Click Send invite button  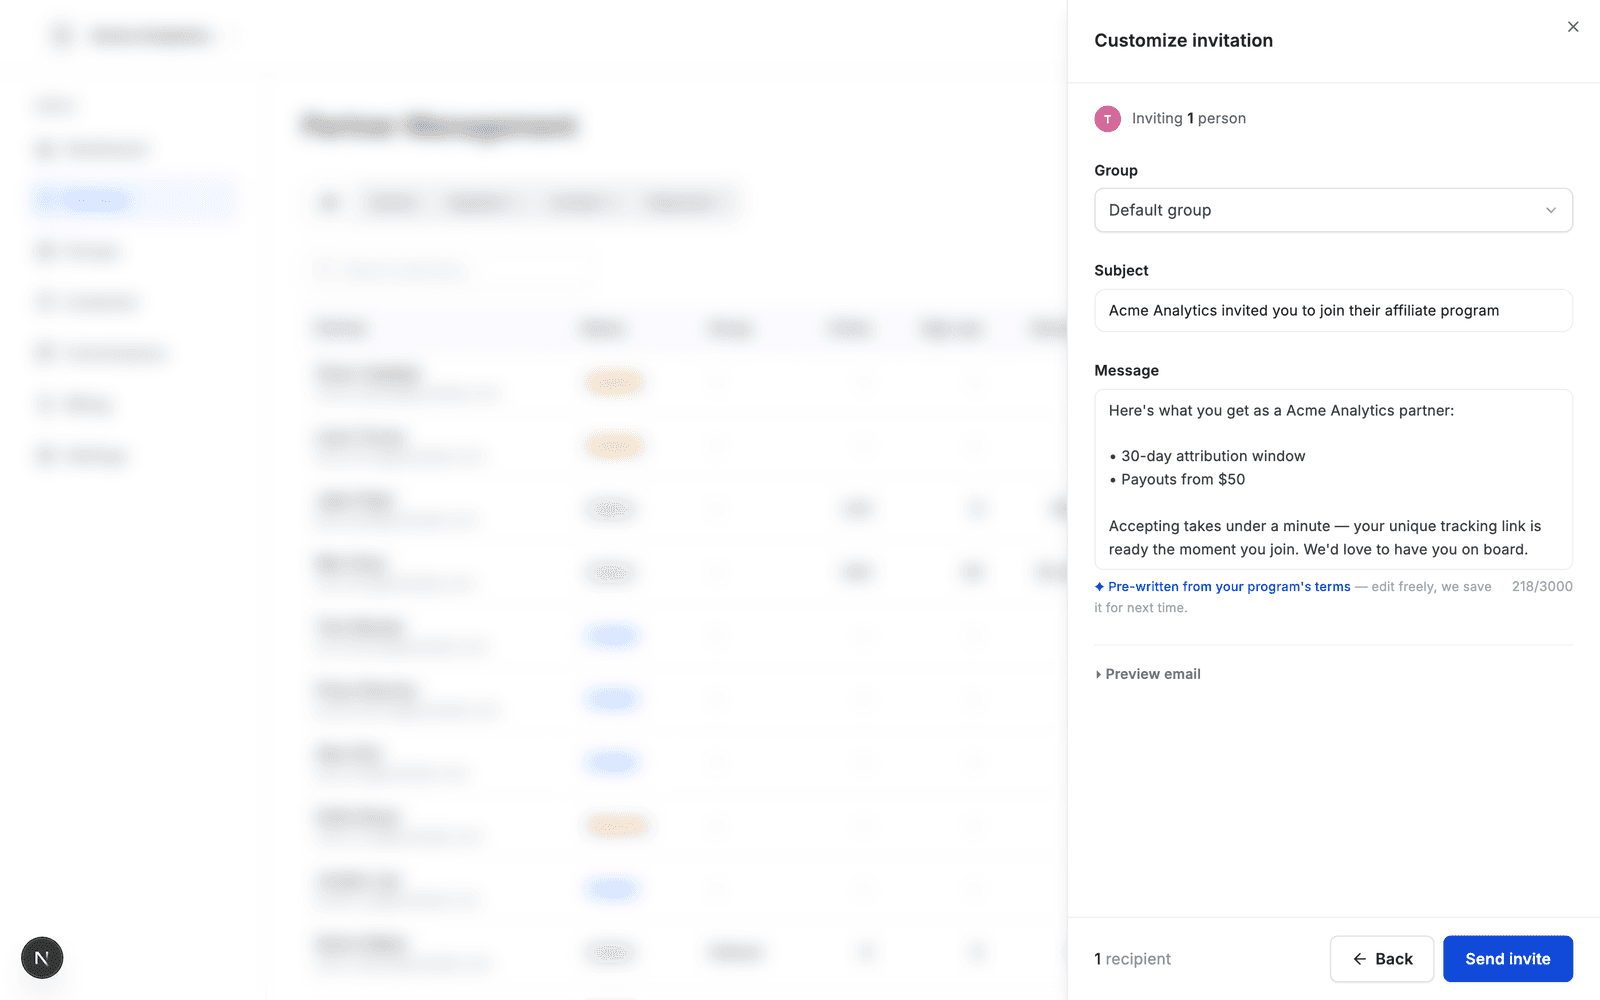1508,959
